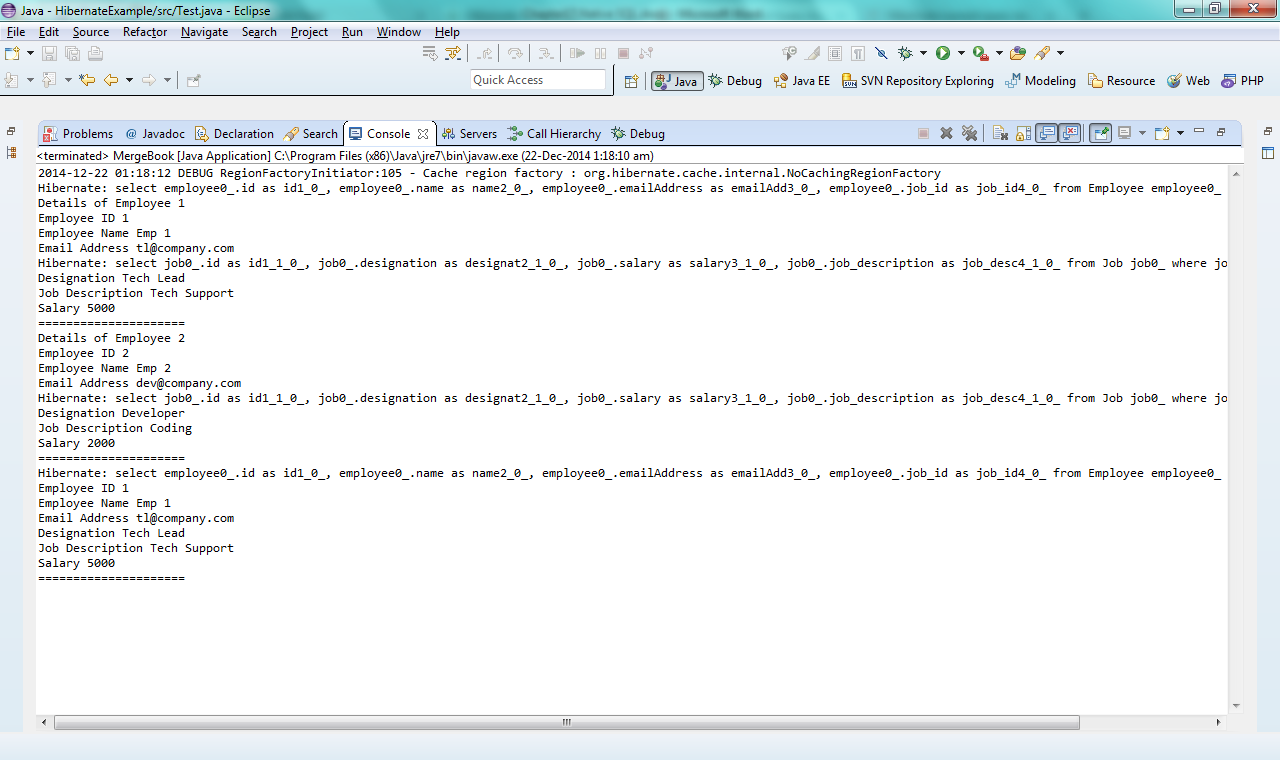Switch to the Call Hierarchy tab
Screen dimensions: 1280x760
[x=554, y=133]
